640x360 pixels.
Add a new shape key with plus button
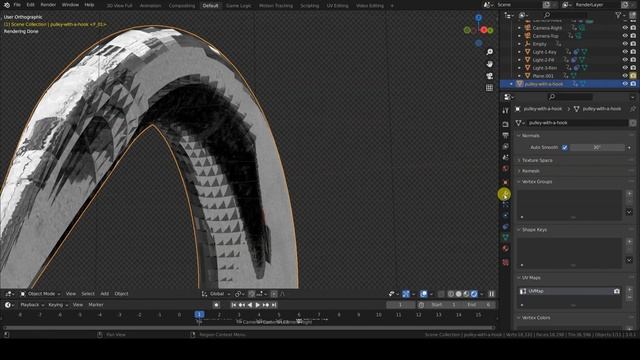629,242
